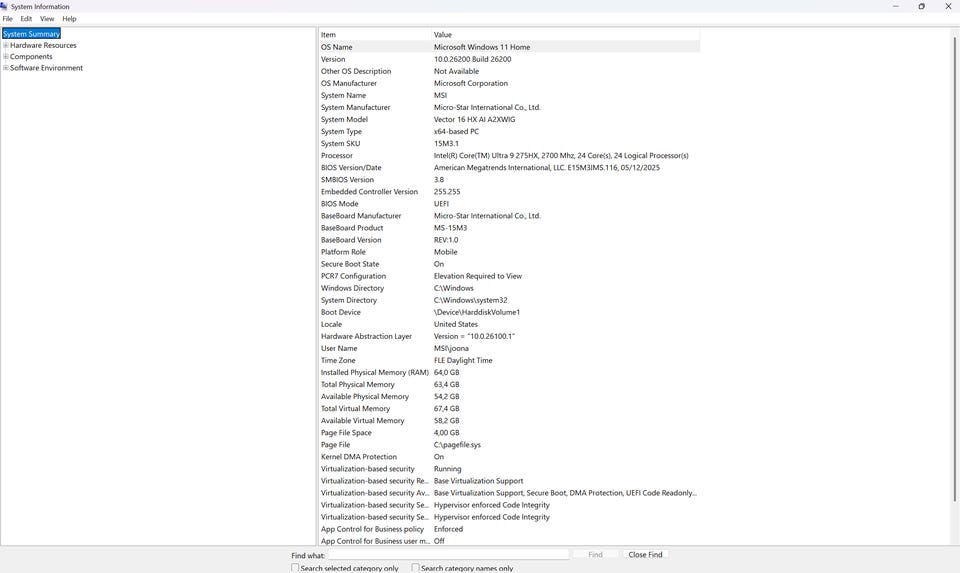Select the System Name row

pyautogui.click(x=509, y=96)
